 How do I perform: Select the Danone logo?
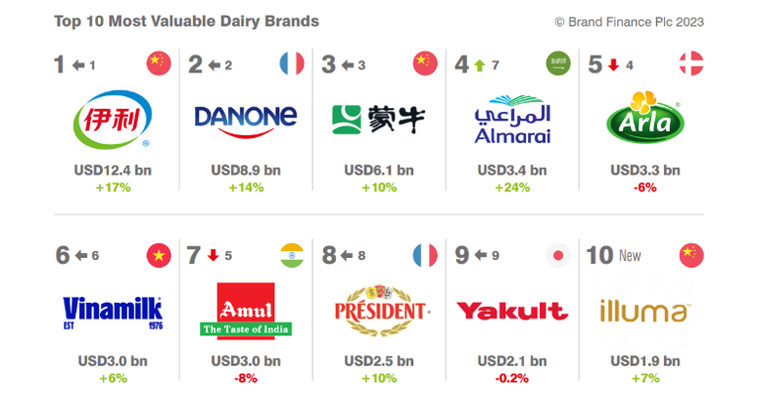[245, 117]
